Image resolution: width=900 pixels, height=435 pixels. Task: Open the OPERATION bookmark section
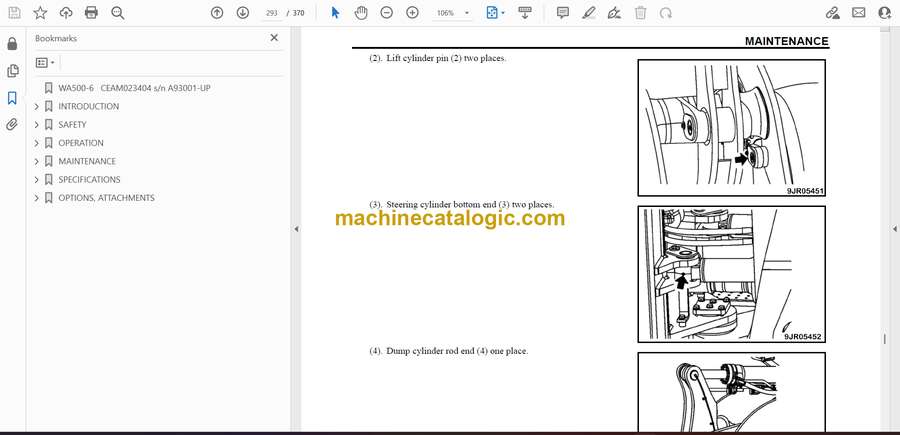click(x=80, y=143)
